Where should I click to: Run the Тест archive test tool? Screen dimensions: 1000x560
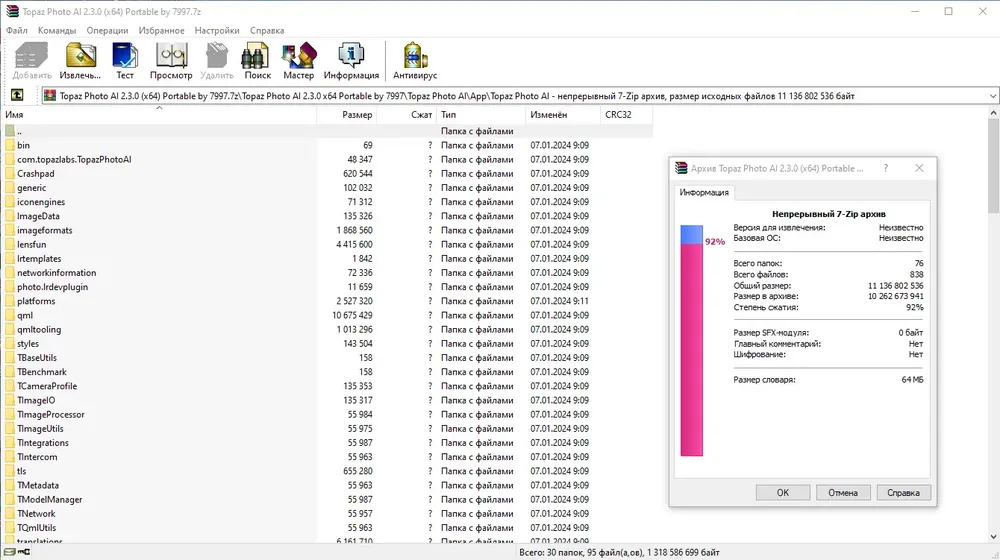(x=125, y=61)
